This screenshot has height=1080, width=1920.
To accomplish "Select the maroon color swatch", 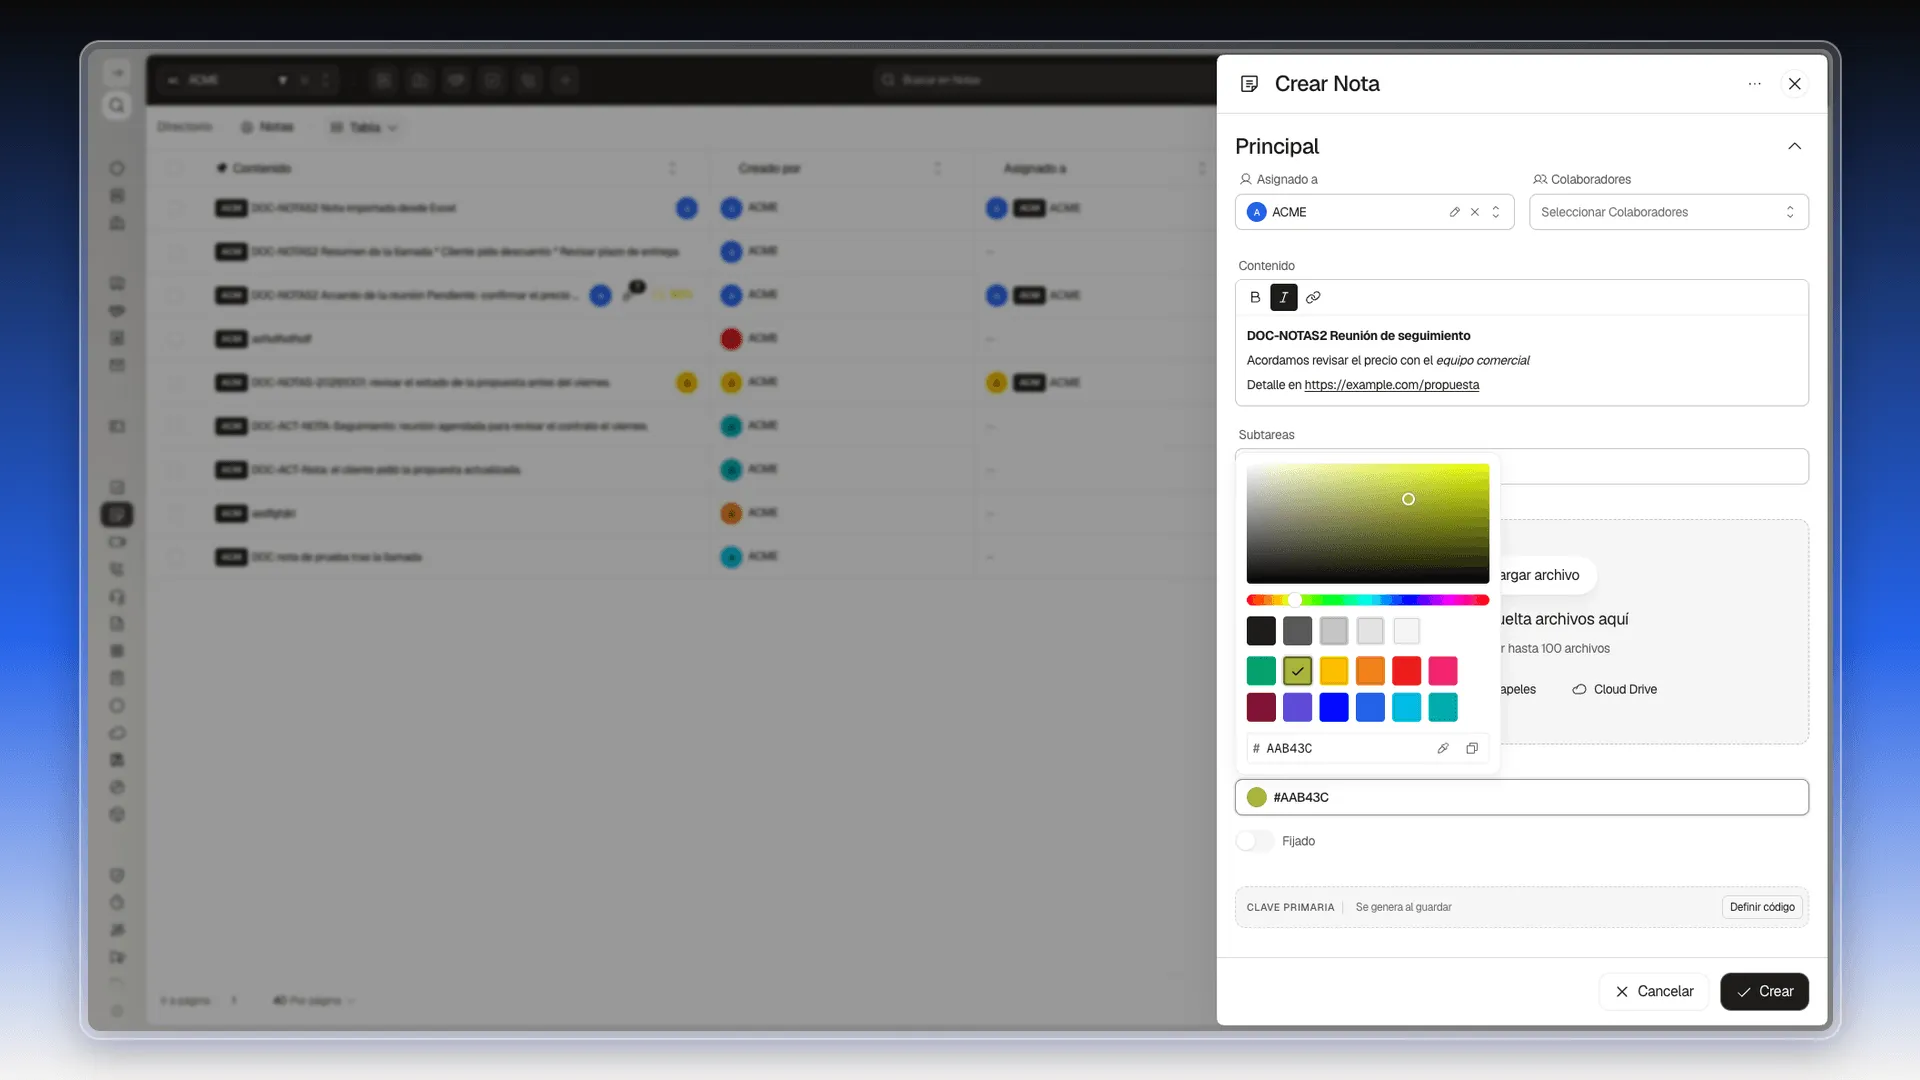I will click(1261, 707).
